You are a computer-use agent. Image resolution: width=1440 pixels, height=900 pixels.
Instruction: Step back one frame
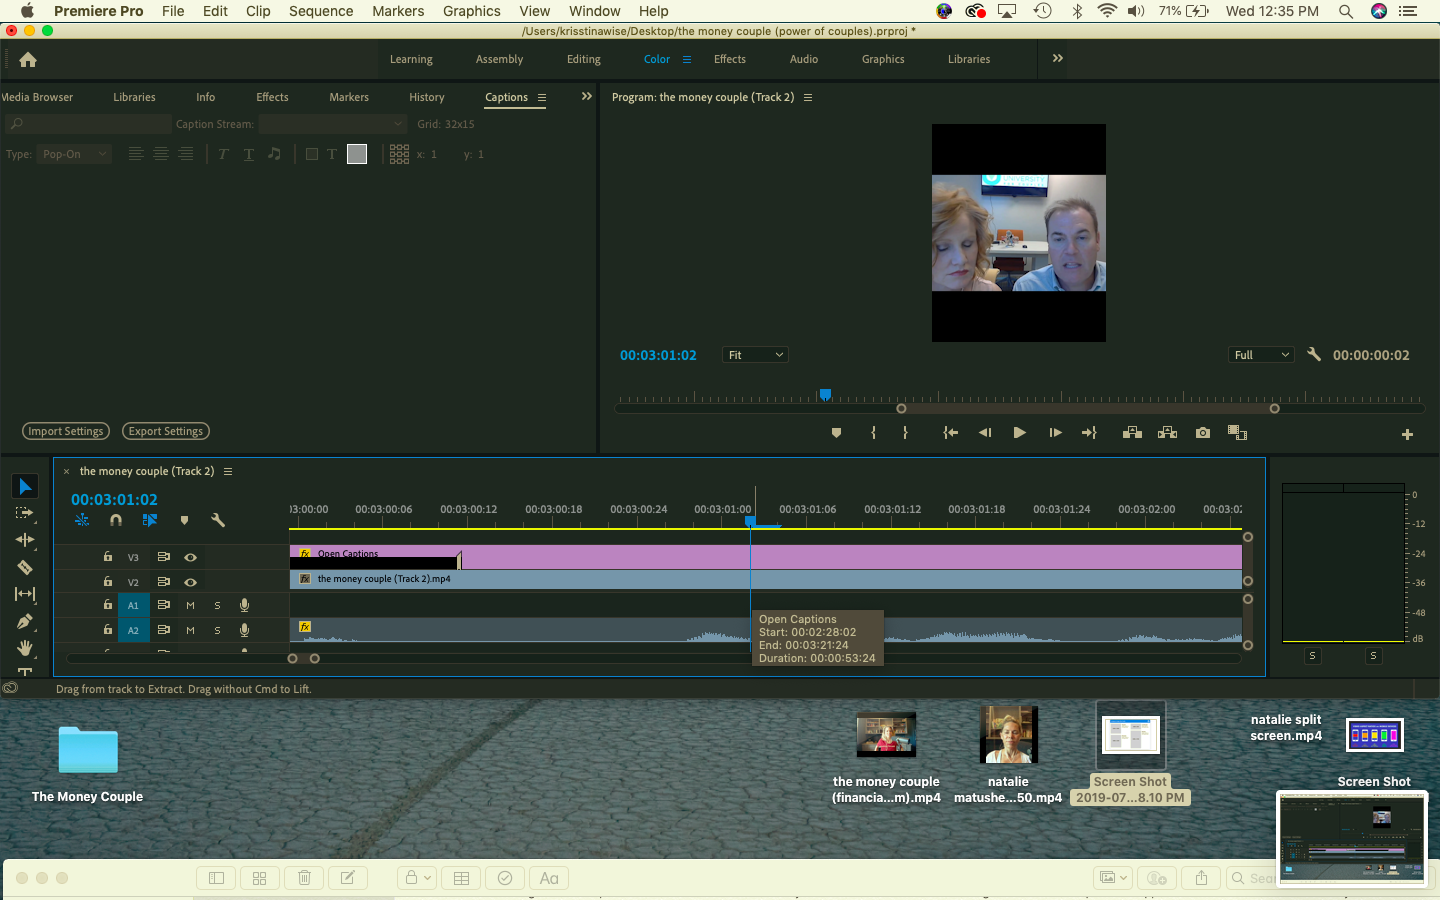pos(985,433)
